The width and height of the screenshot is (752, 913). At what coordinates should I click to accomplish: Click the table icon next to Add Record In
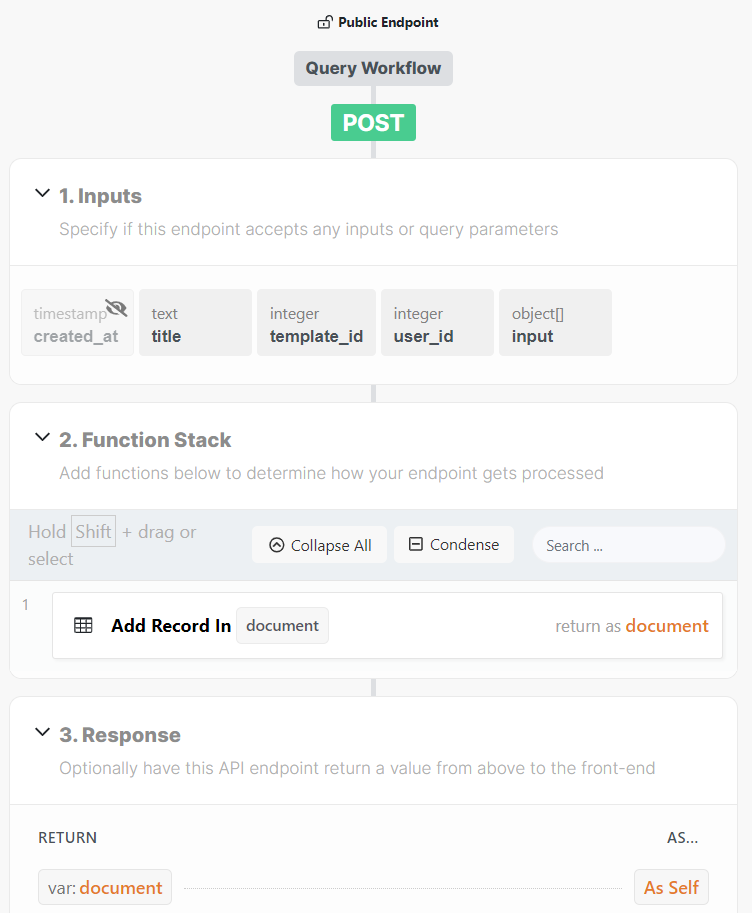84,626
